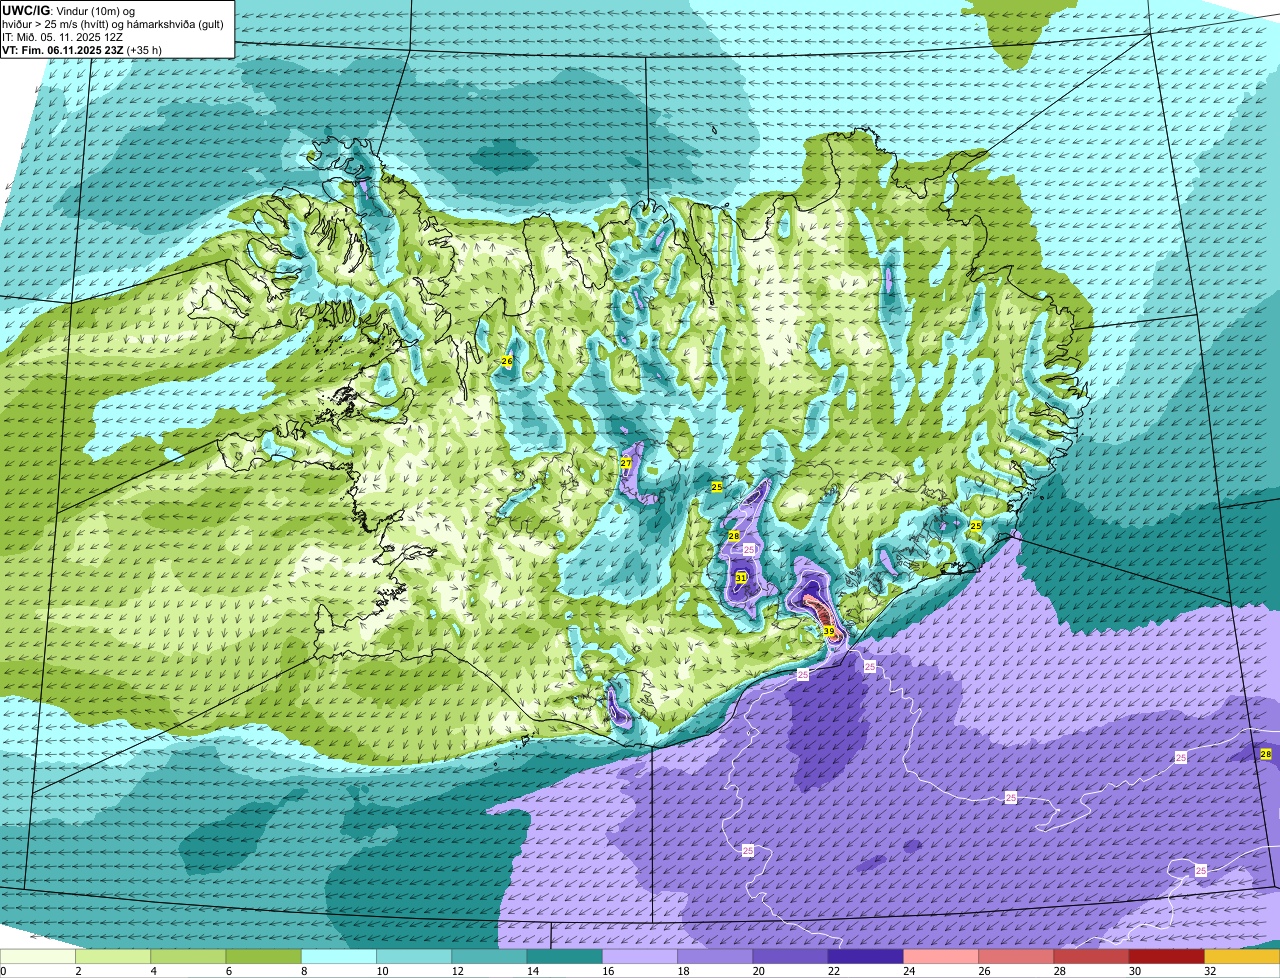Click the yellow 26 max gust label
This screenshot has height=978, width=1280.
(506, 361)
